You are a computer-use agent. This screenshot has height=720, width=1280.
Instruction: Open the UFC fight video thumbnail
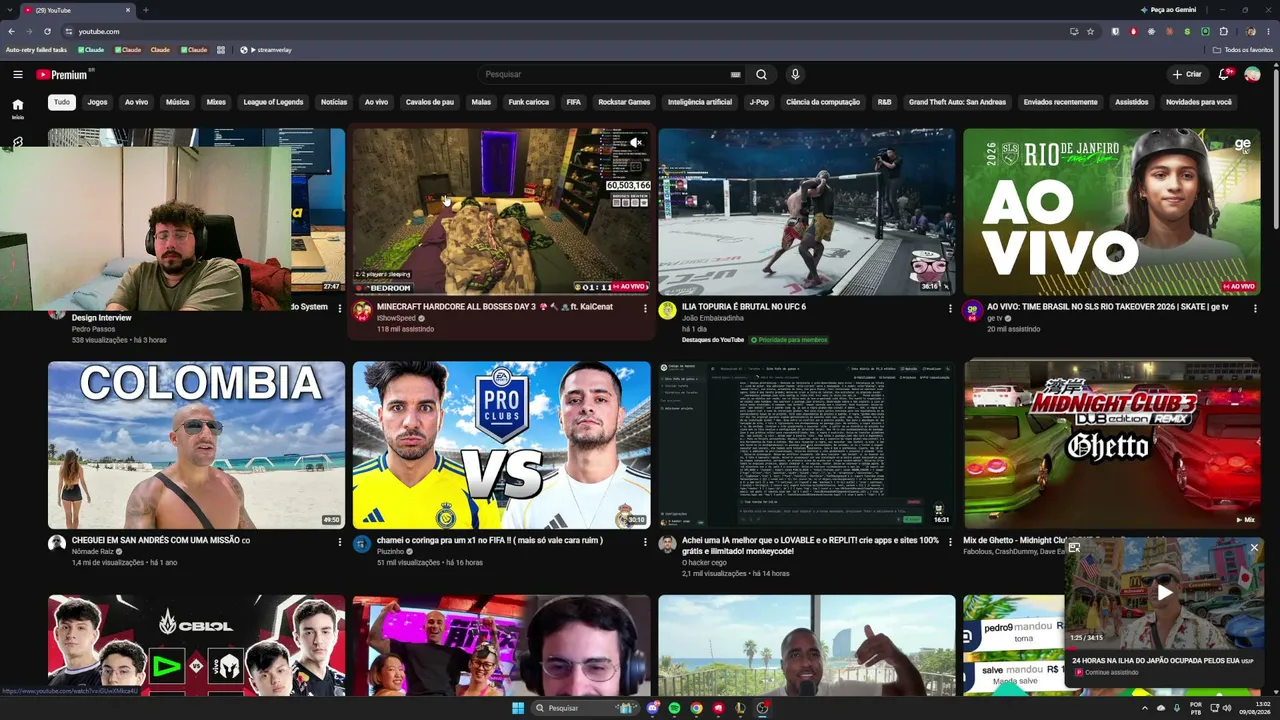[x=807, y=212]
